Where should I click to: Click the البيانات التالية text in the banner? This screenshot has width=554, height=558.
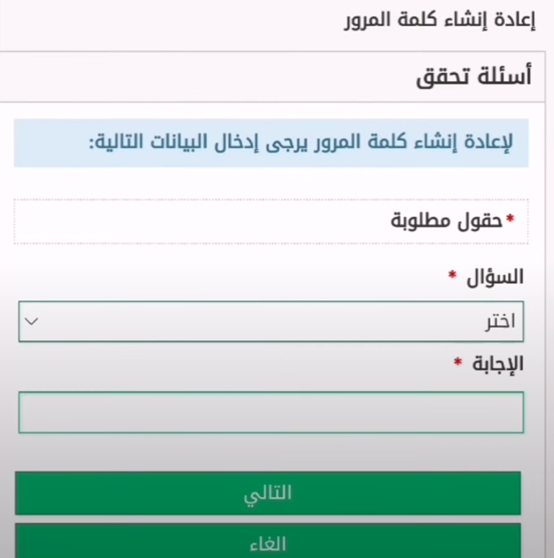pos(148,142)
